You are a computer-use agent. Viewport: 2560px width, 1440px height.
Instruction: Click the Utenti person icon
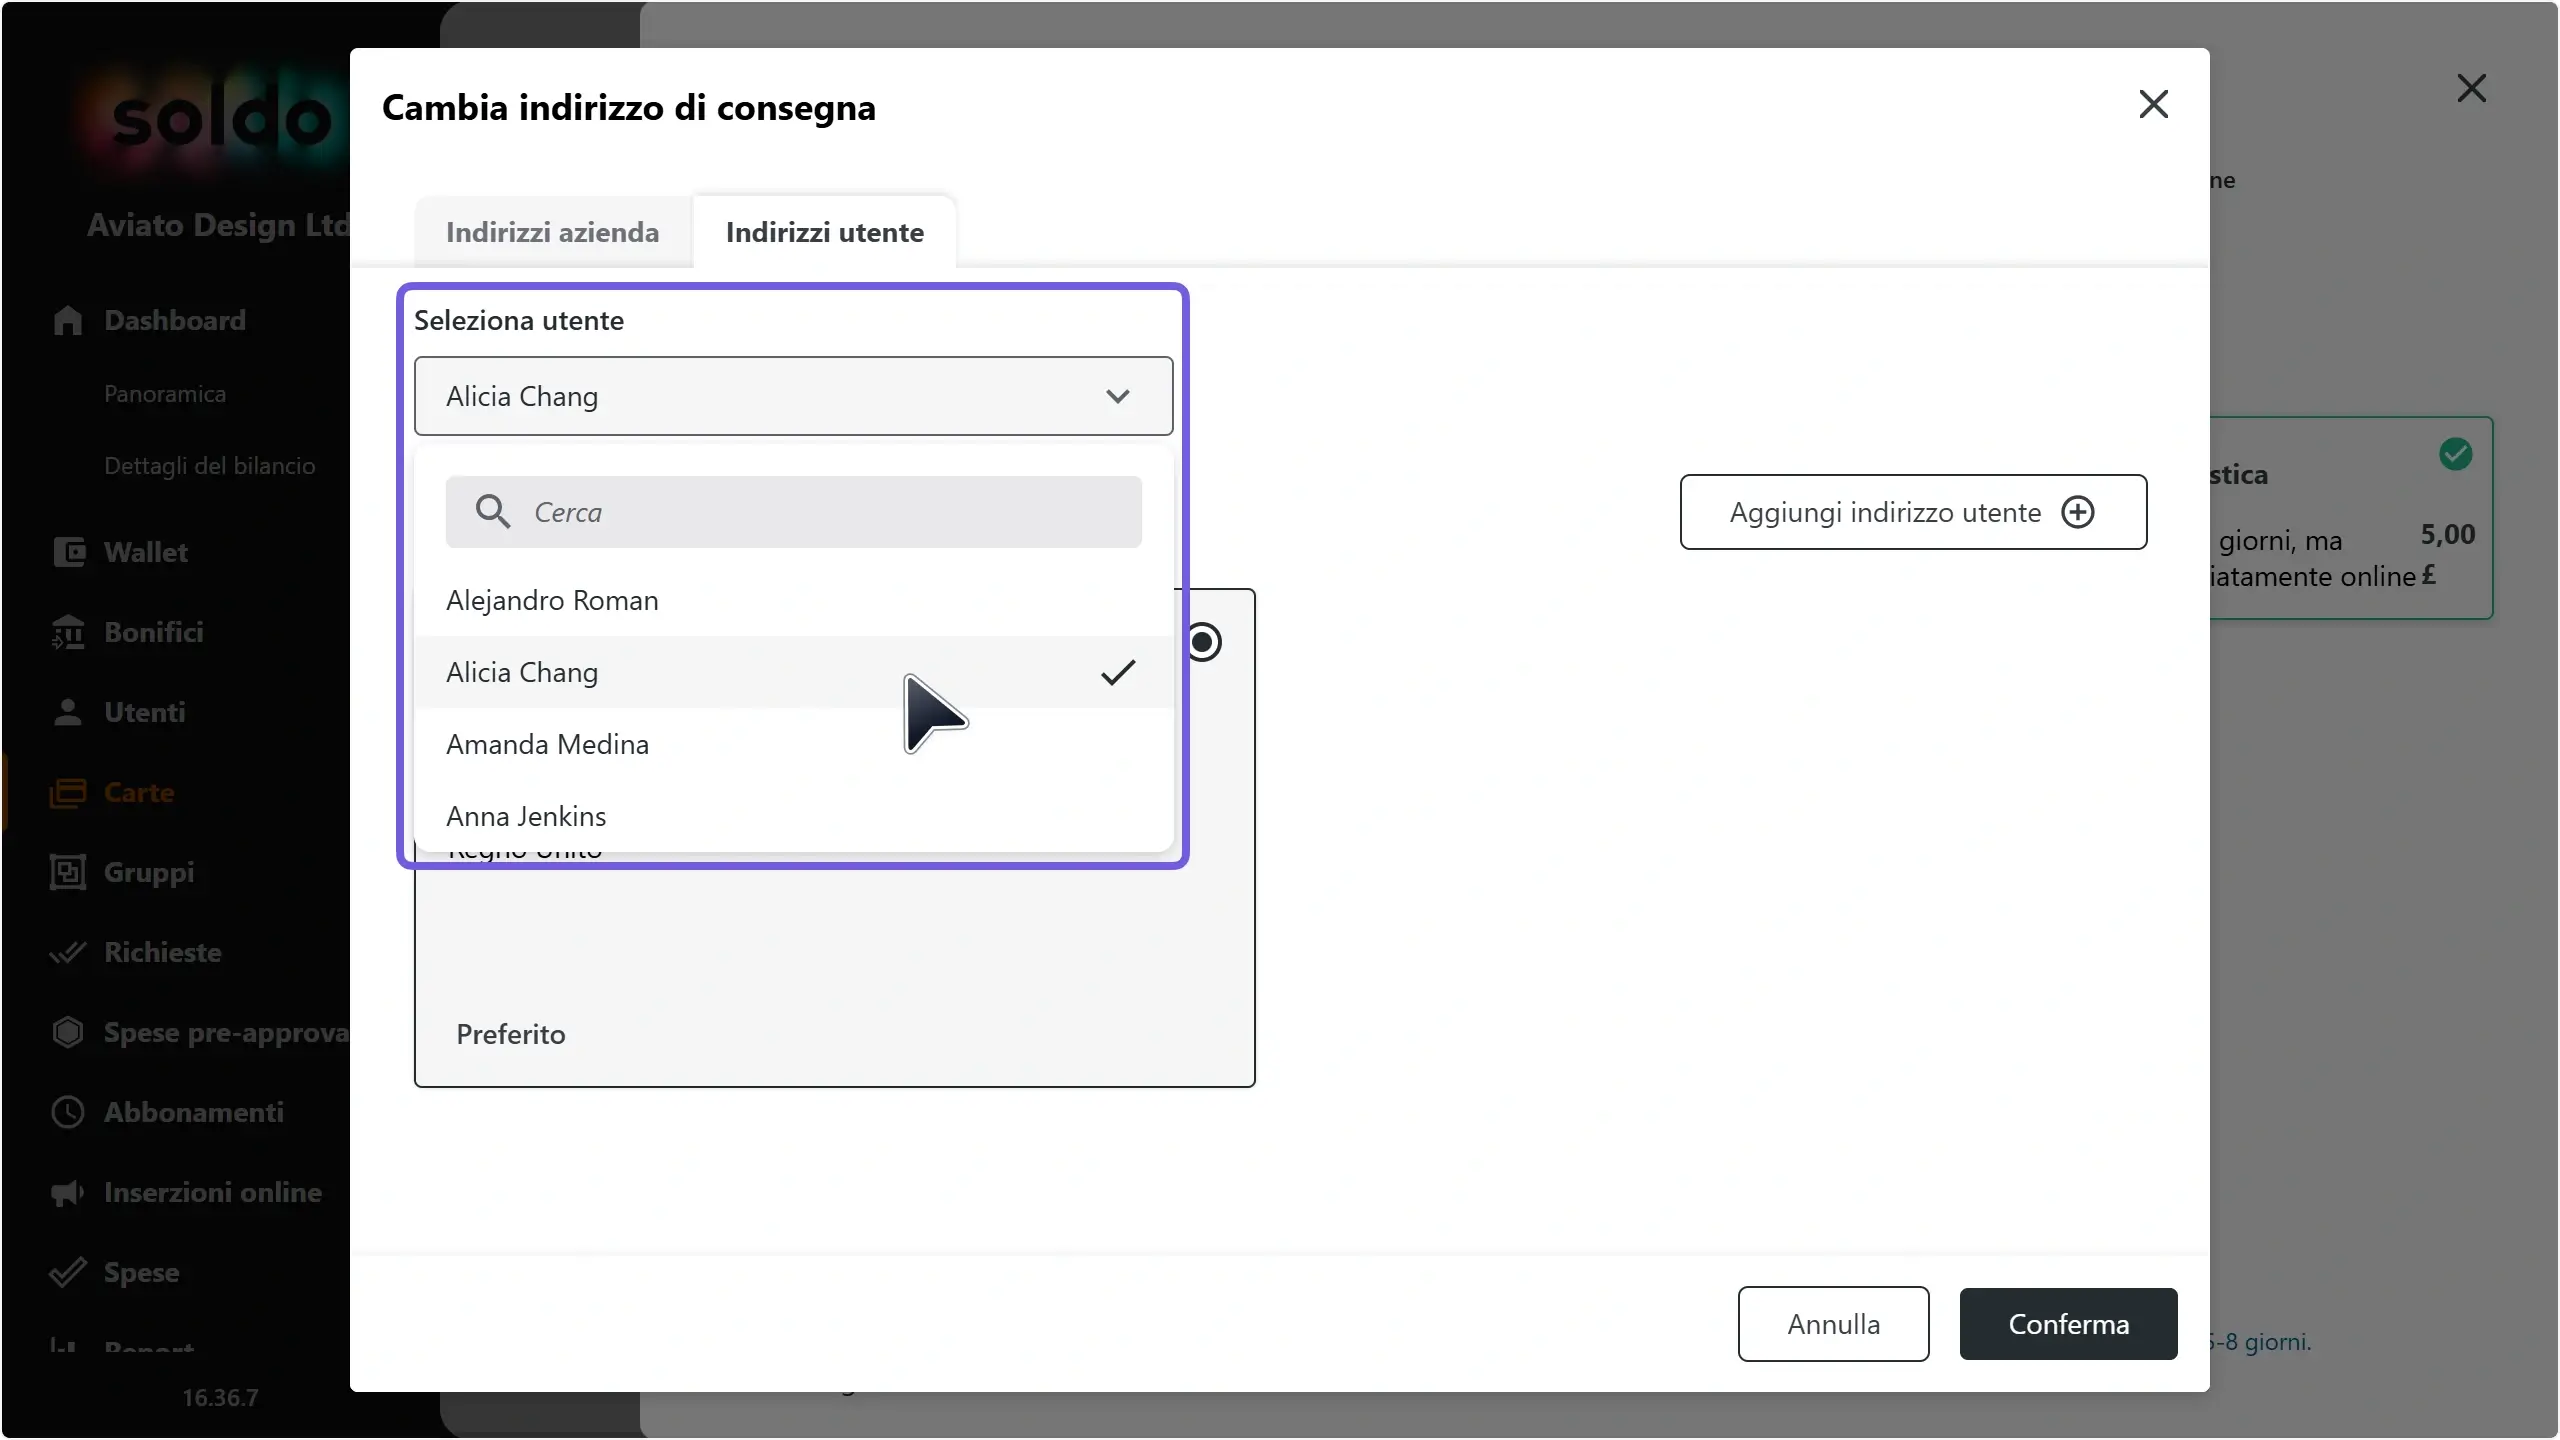click(x=68, y=712)
